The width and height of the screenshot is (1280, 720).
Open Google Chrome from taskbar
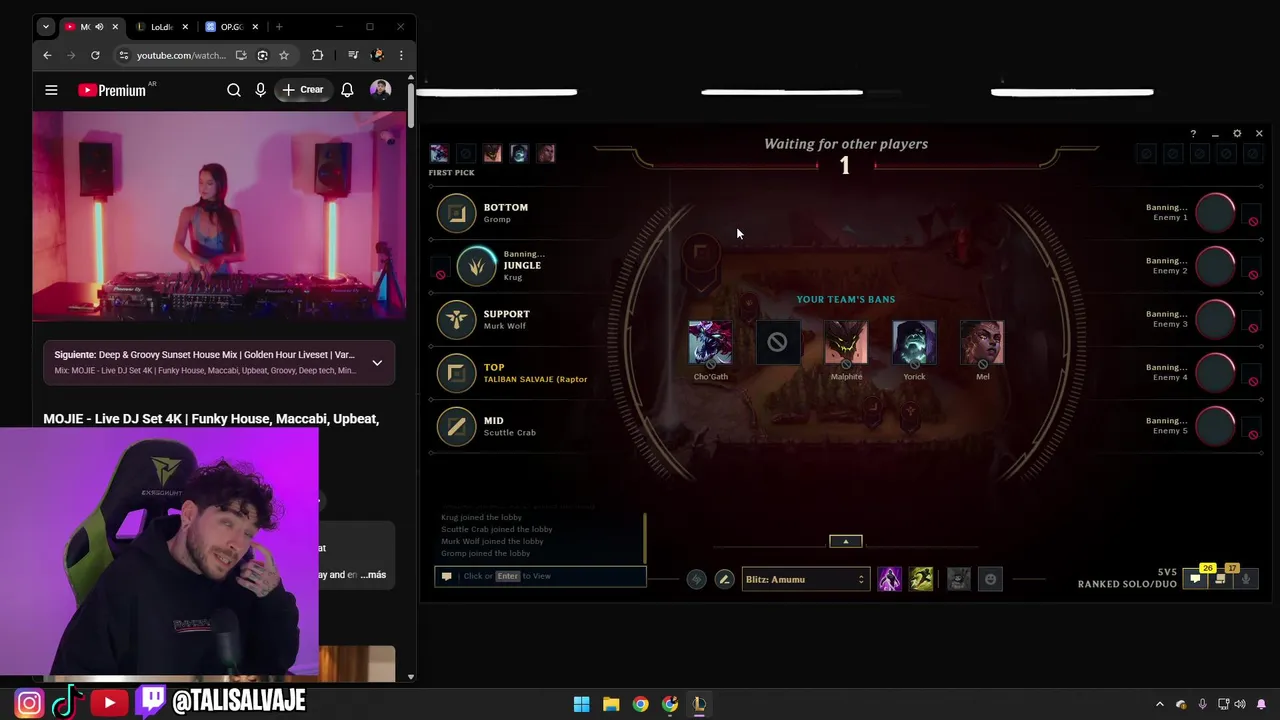tap(640, 704)
